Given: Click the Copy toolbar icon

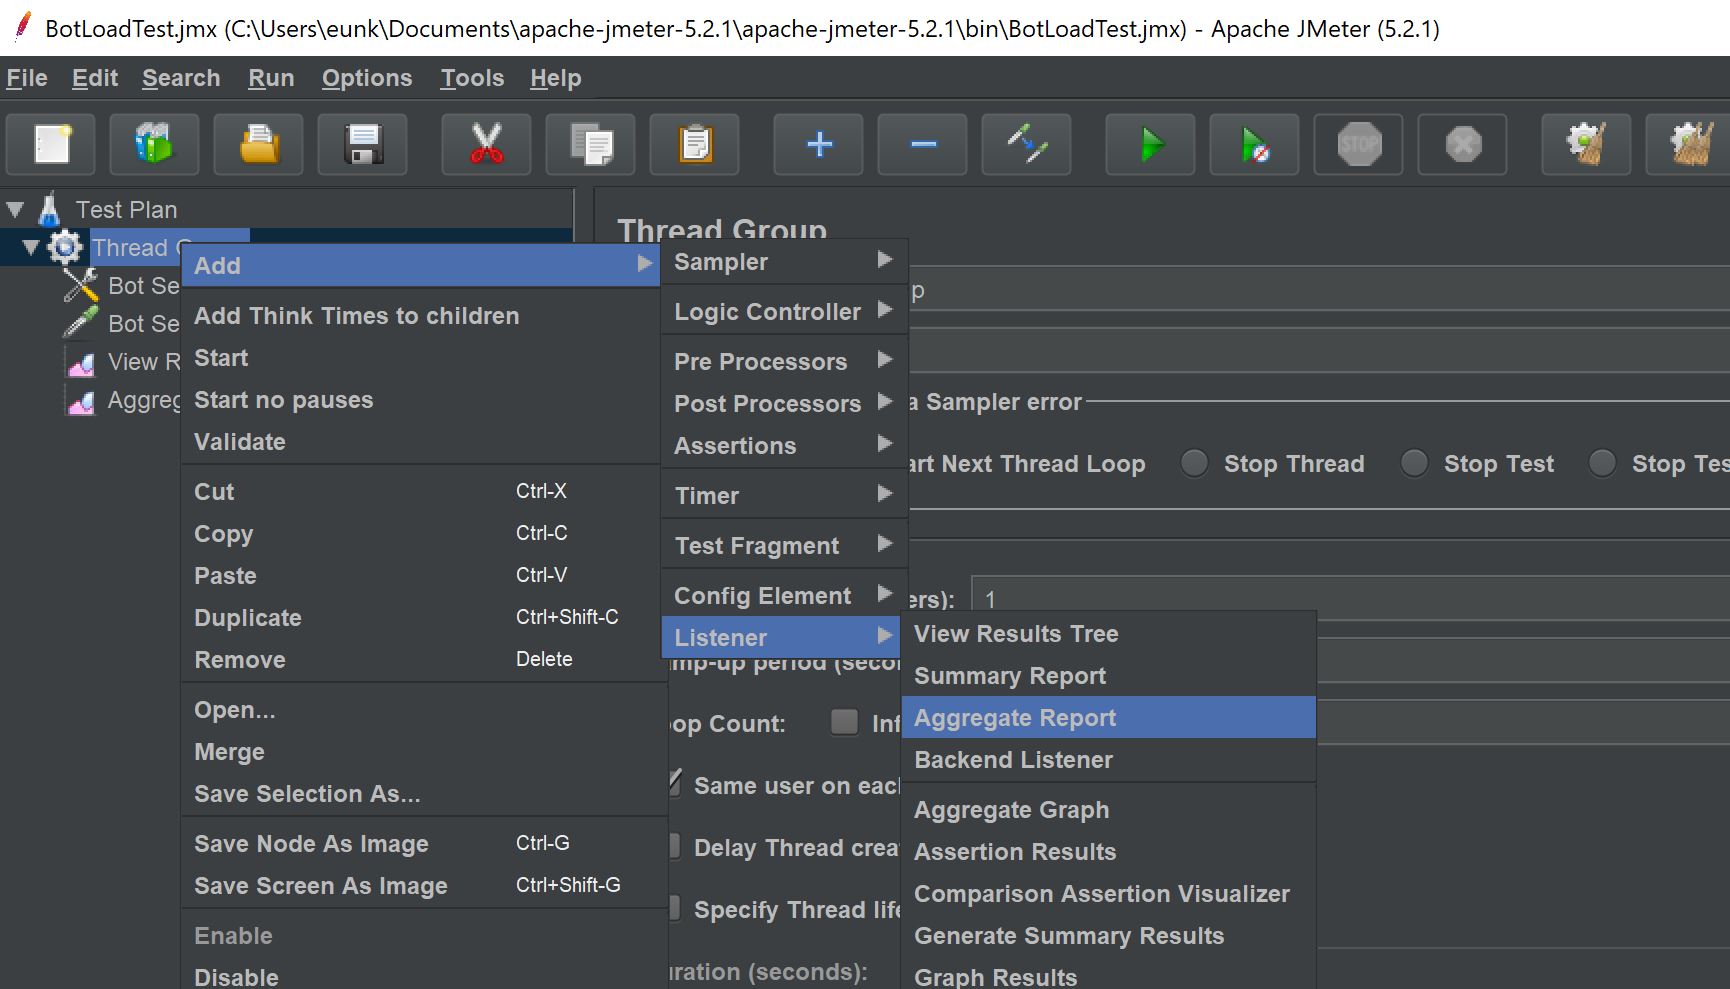Looking at the screenshot, I should [591, 145].
